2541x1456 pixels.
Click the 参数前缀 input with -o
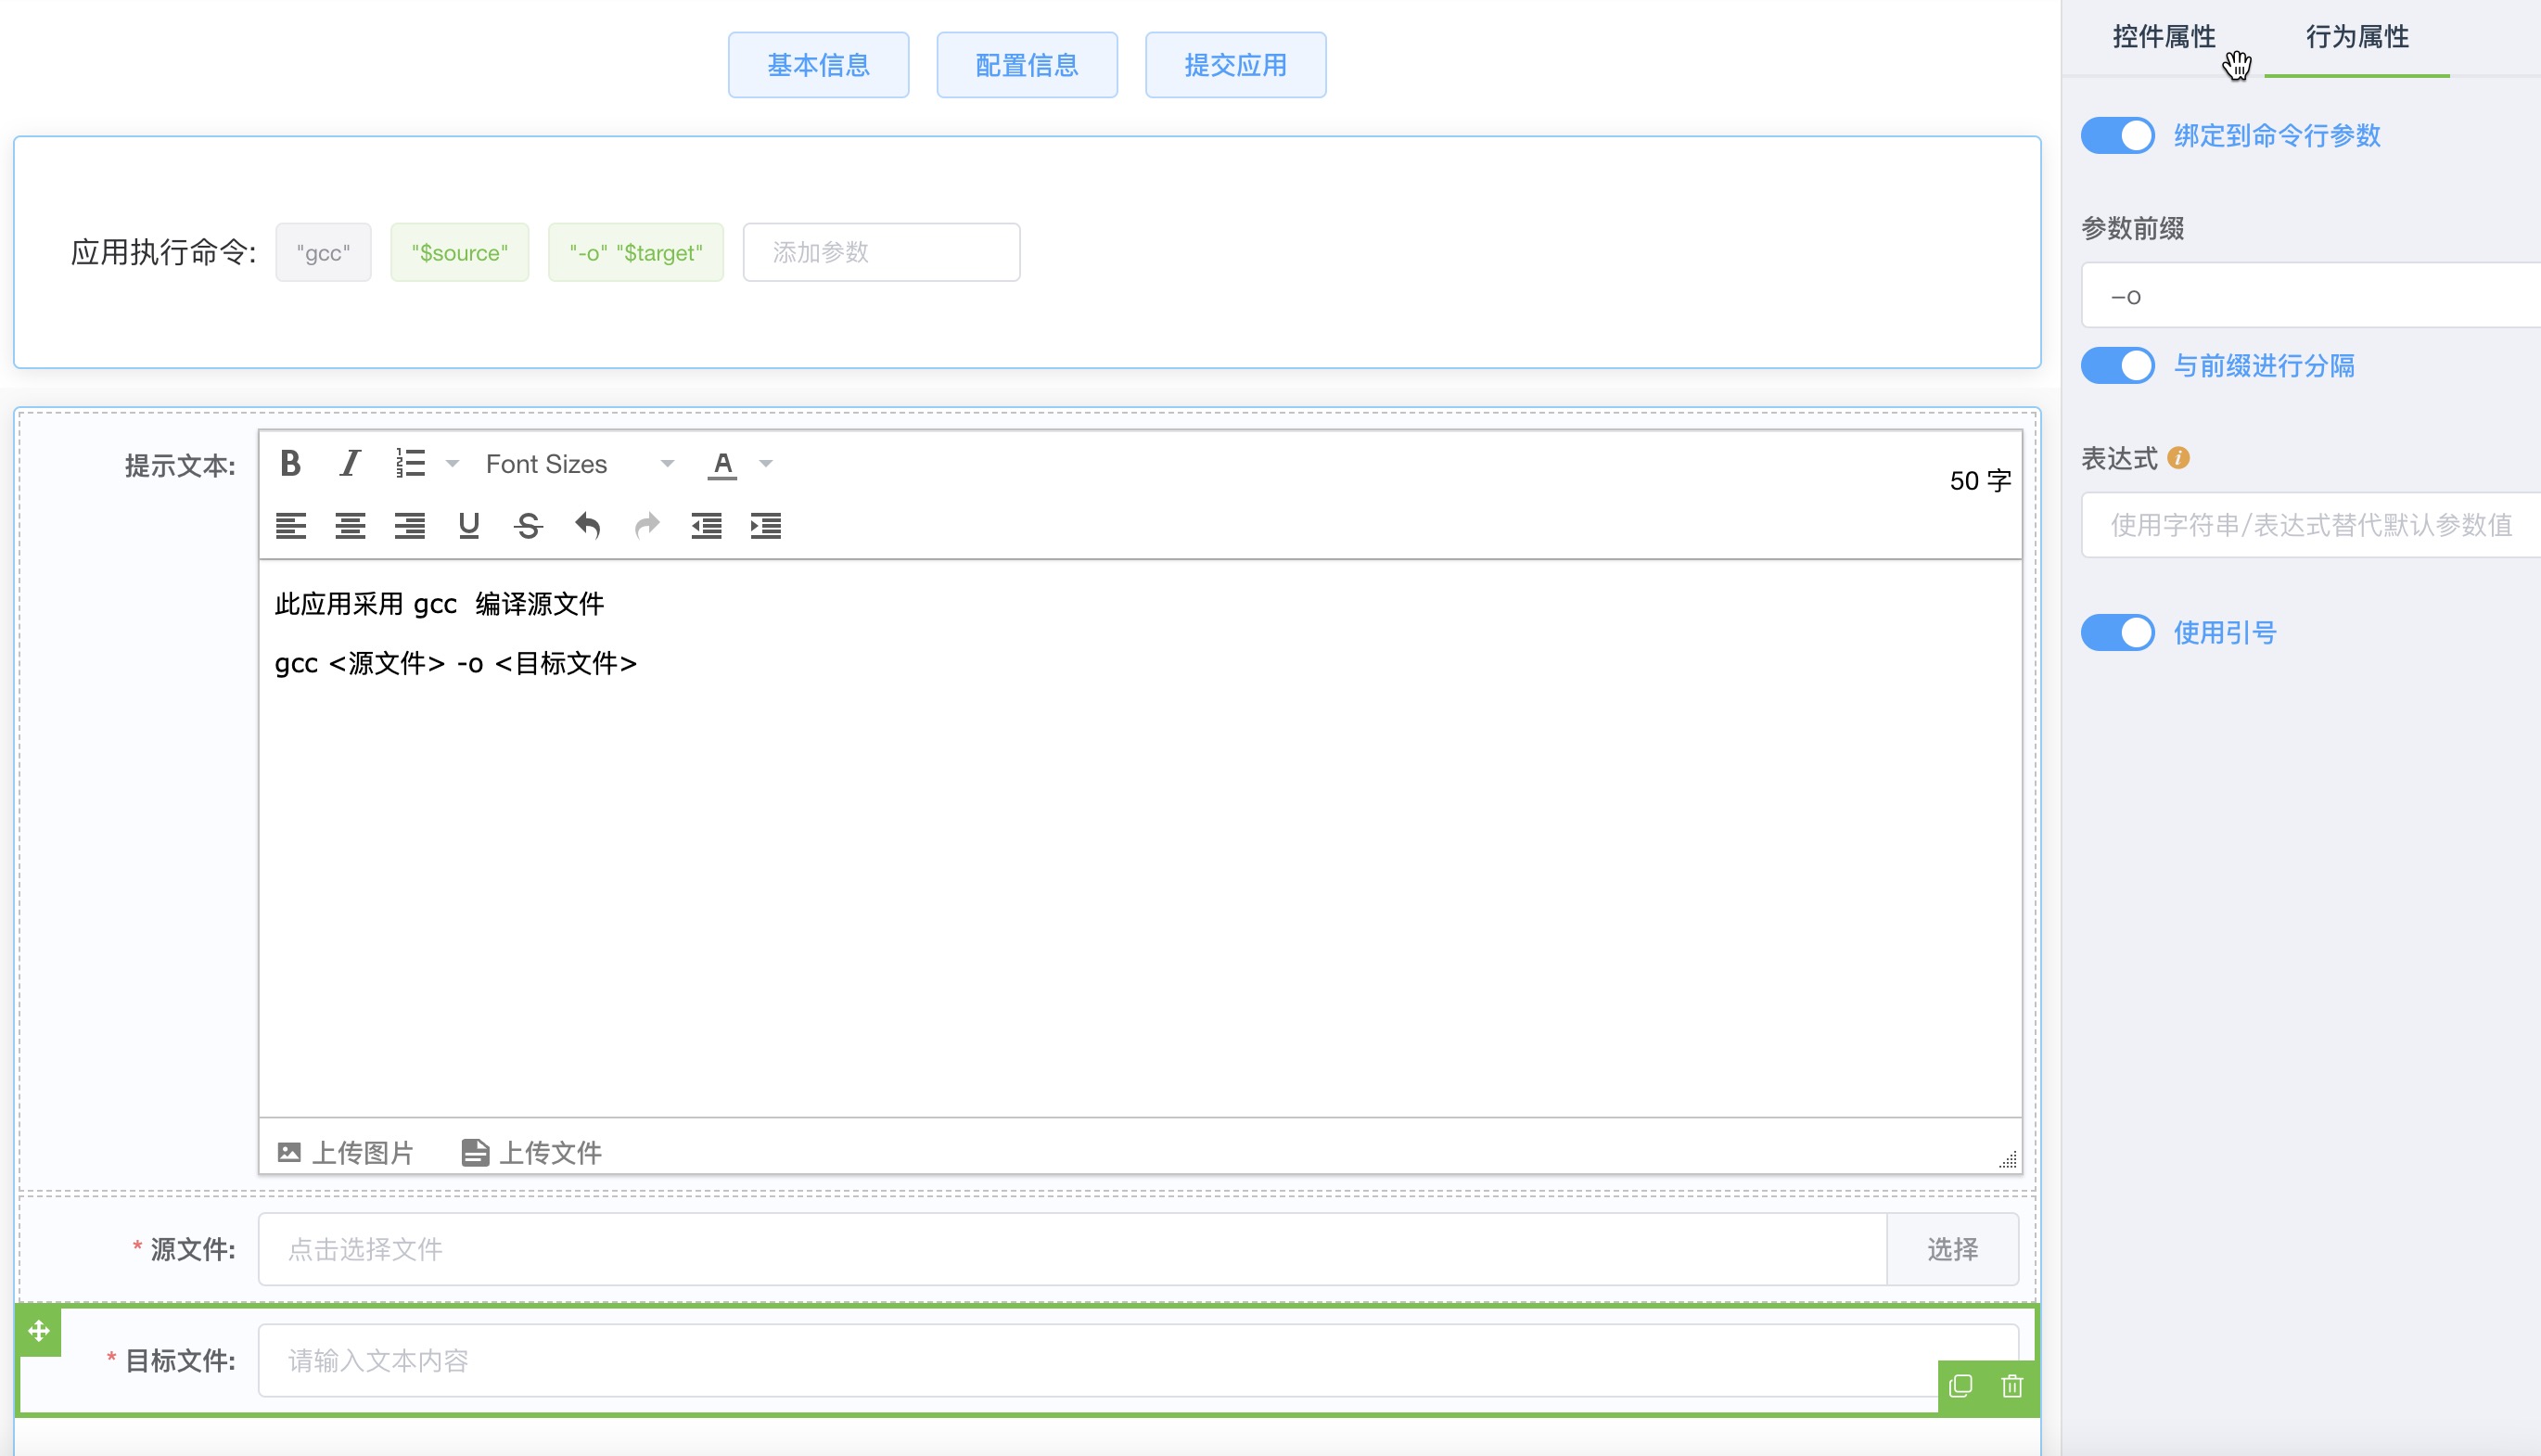[x=2311, y=295]
